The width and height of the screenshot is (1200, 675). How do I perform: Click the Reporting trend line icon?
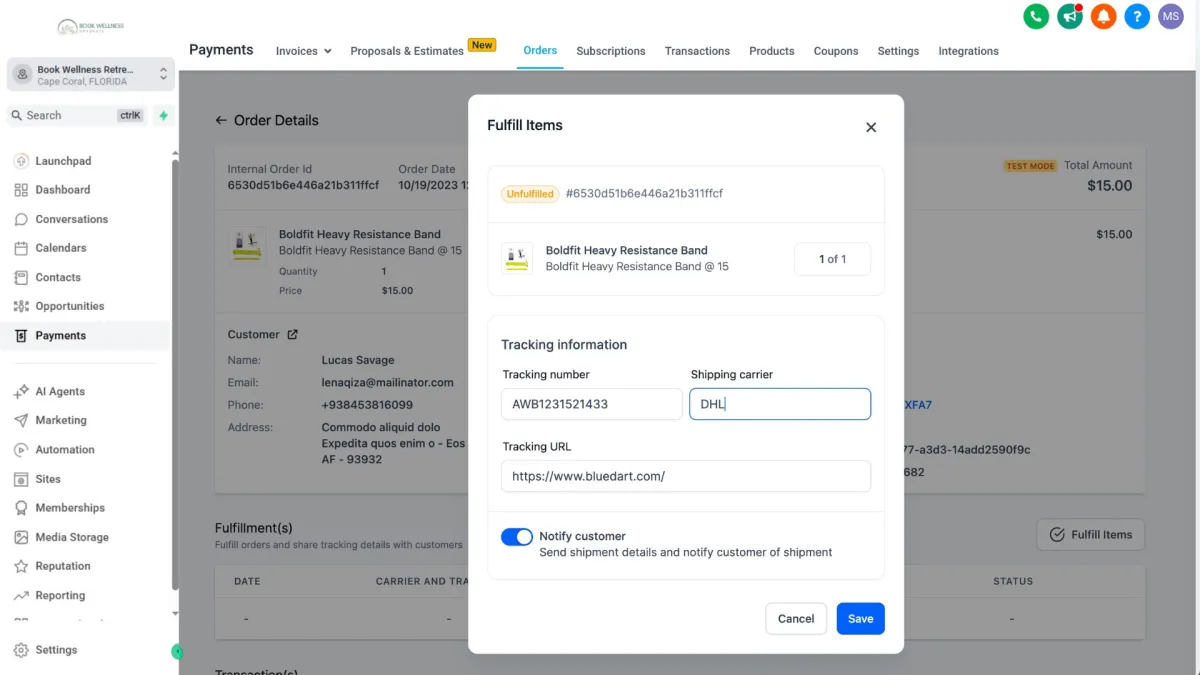[21, 595]
